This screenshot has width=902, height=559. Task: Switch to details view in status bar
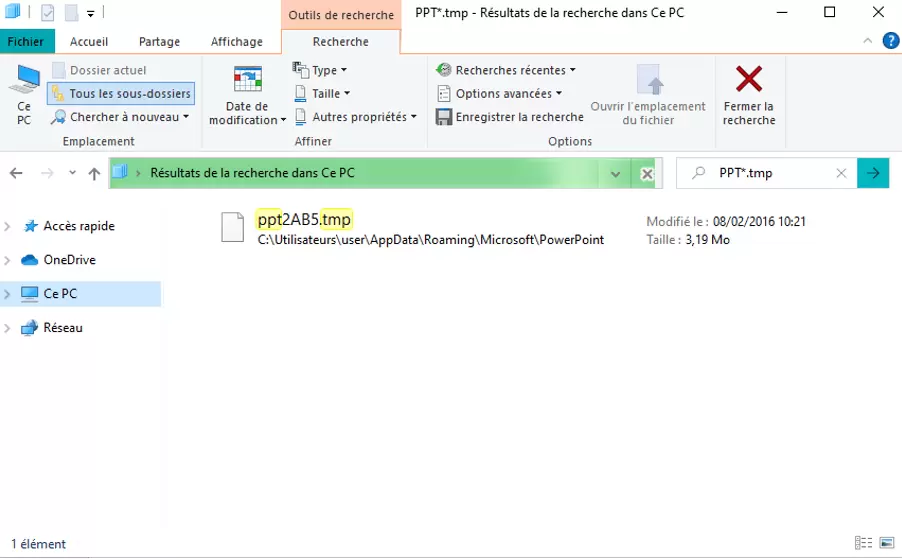tap(862, 543)
